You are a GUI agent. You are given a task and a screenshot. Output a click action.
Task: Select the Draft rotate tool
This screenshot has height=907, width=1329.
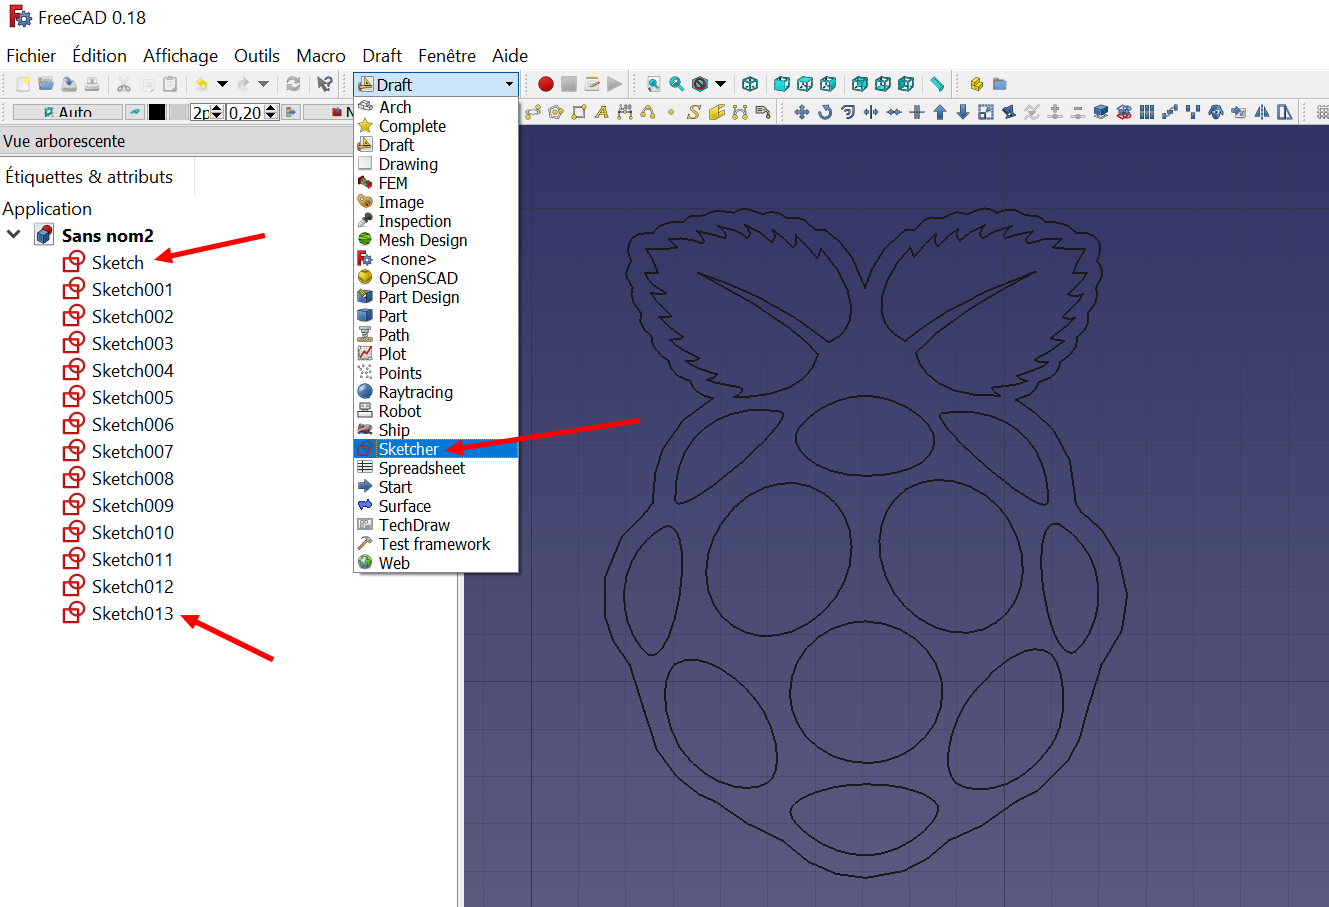point(825,112)
